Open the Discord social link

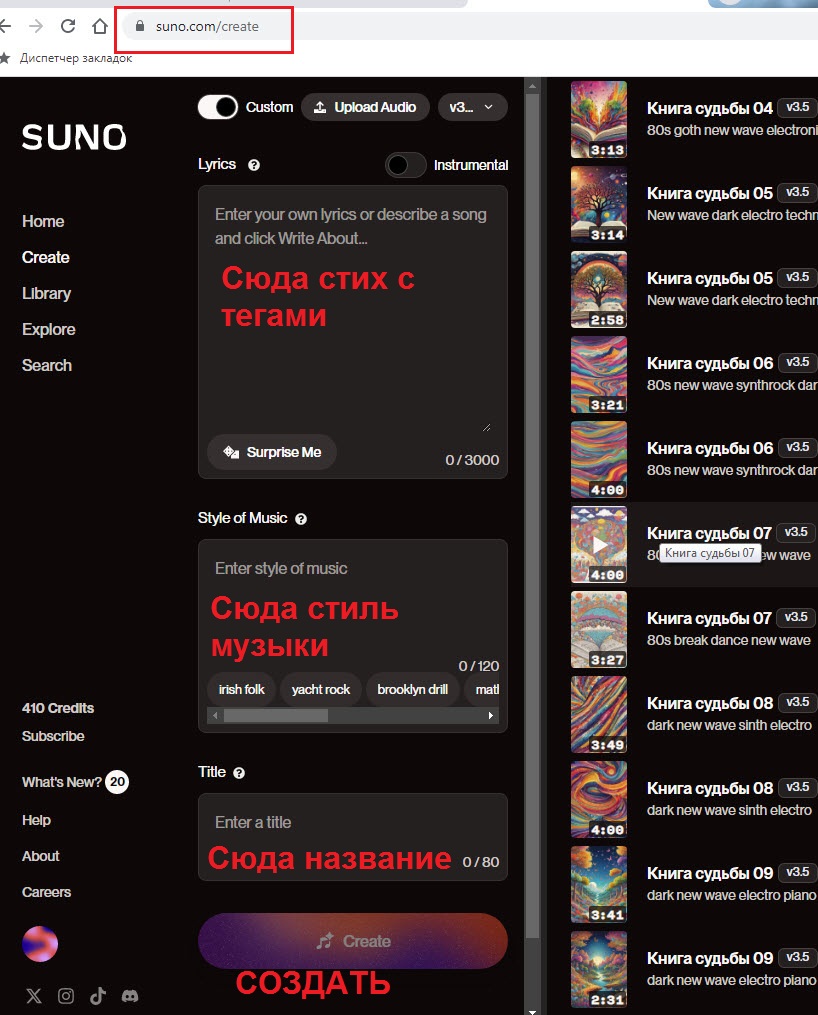pos(130,996)
